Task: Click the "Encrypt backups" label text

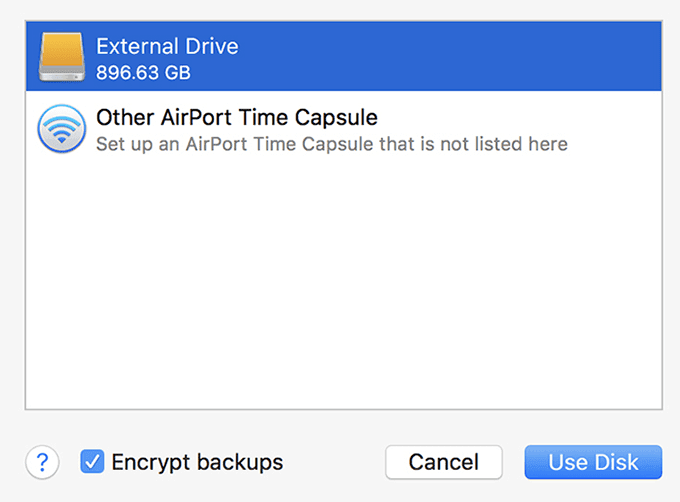Action: [x=197, y=462]
